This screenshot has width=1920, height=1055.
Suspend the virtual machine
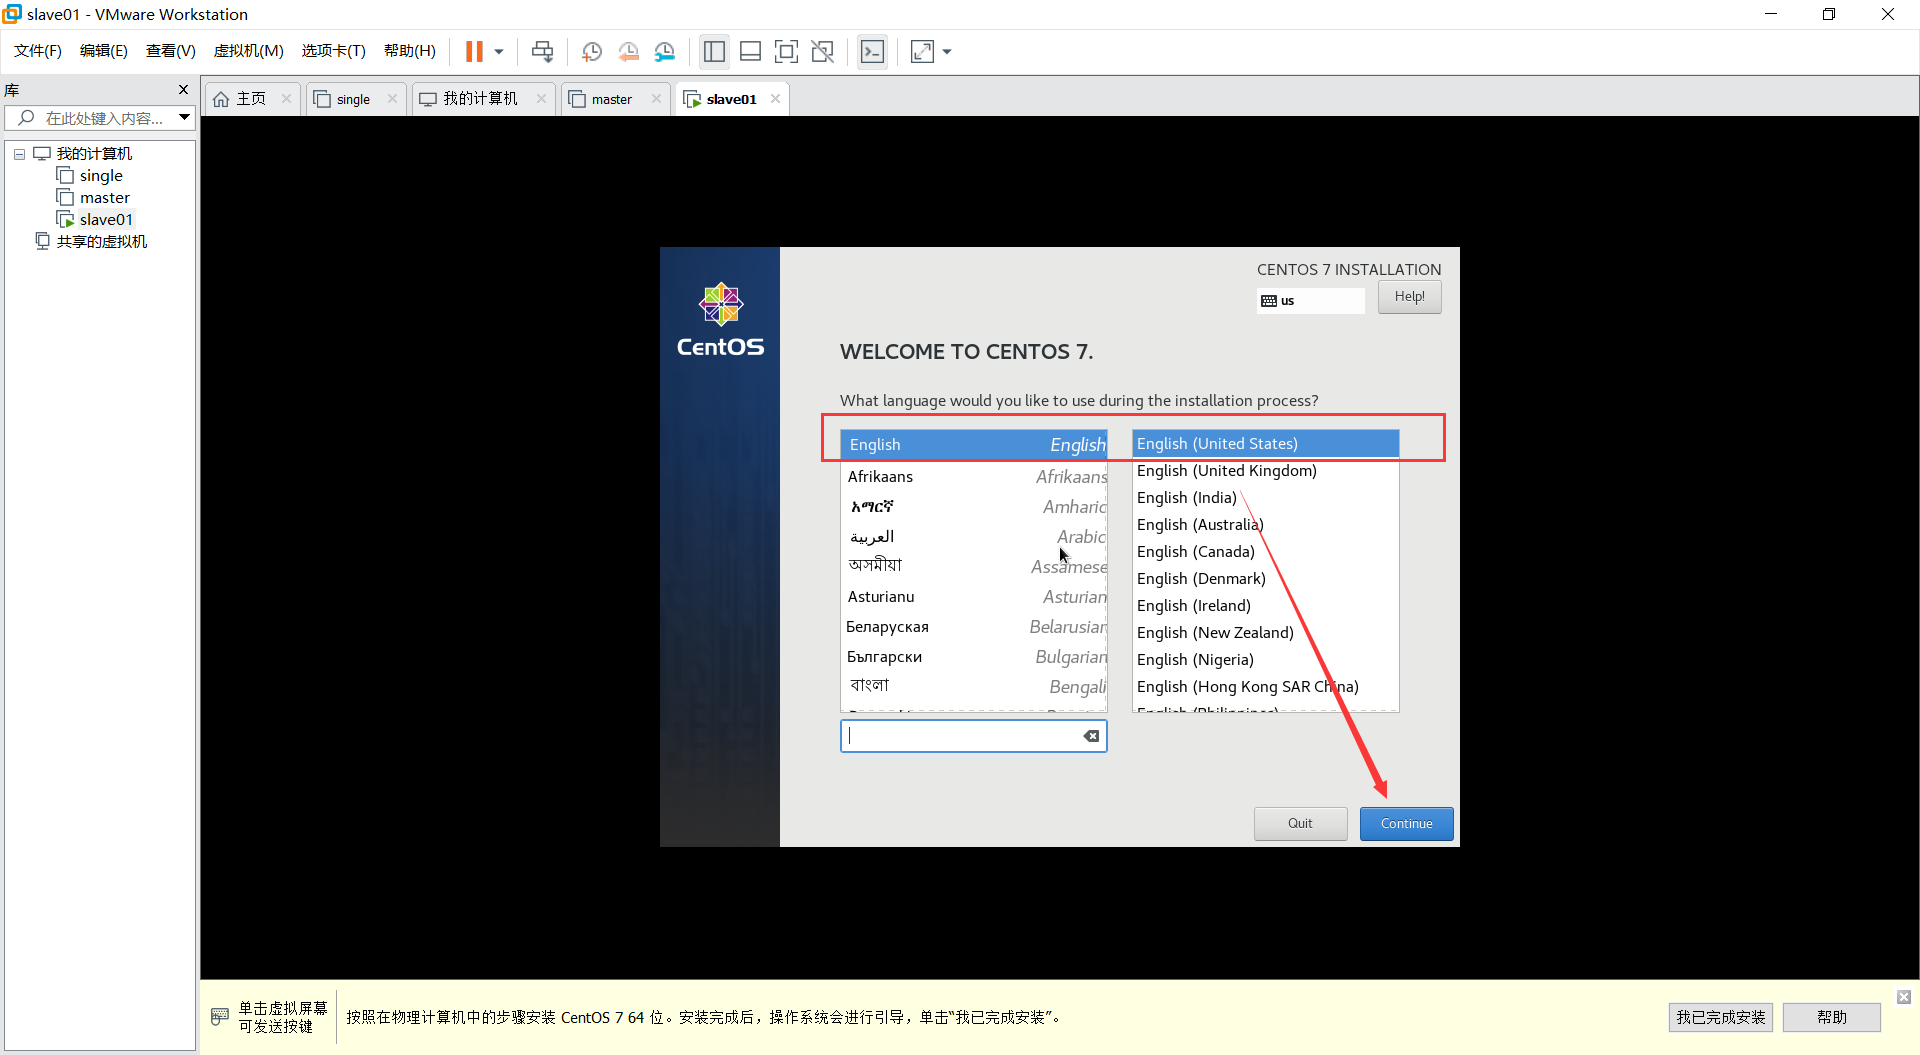(475, 51)
